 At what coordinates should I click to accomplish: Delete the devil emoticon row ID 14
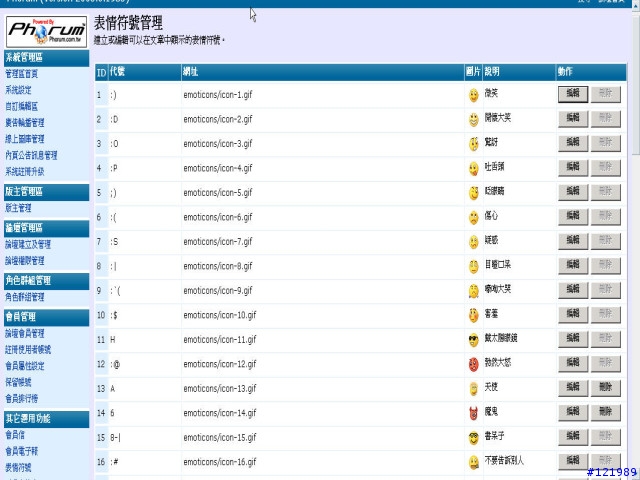point(606,413)
